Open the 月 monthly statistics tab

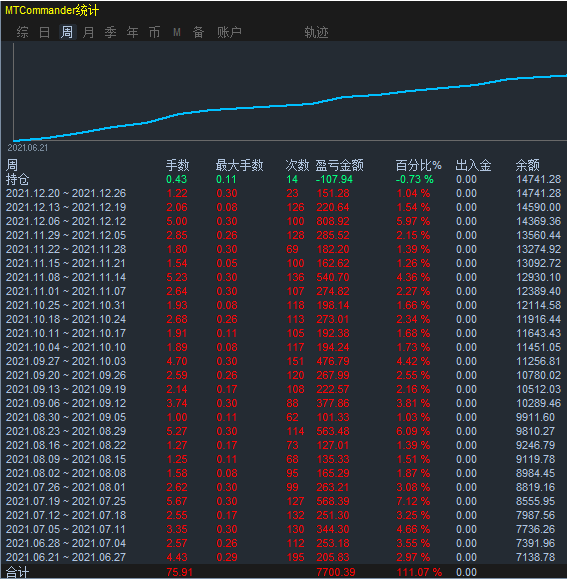pyautogui.click(x=89, y=32)
